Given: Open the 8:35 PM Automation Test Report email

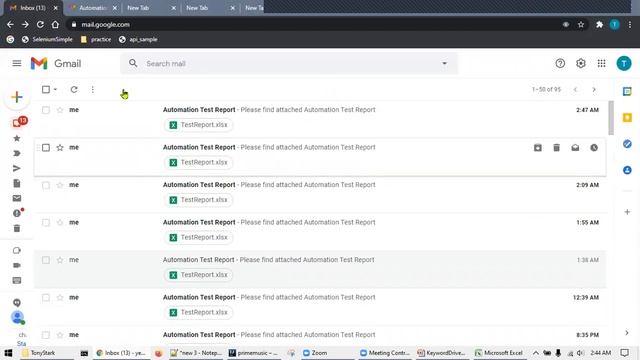Looking at the screenshot, I should pos(320,335).
